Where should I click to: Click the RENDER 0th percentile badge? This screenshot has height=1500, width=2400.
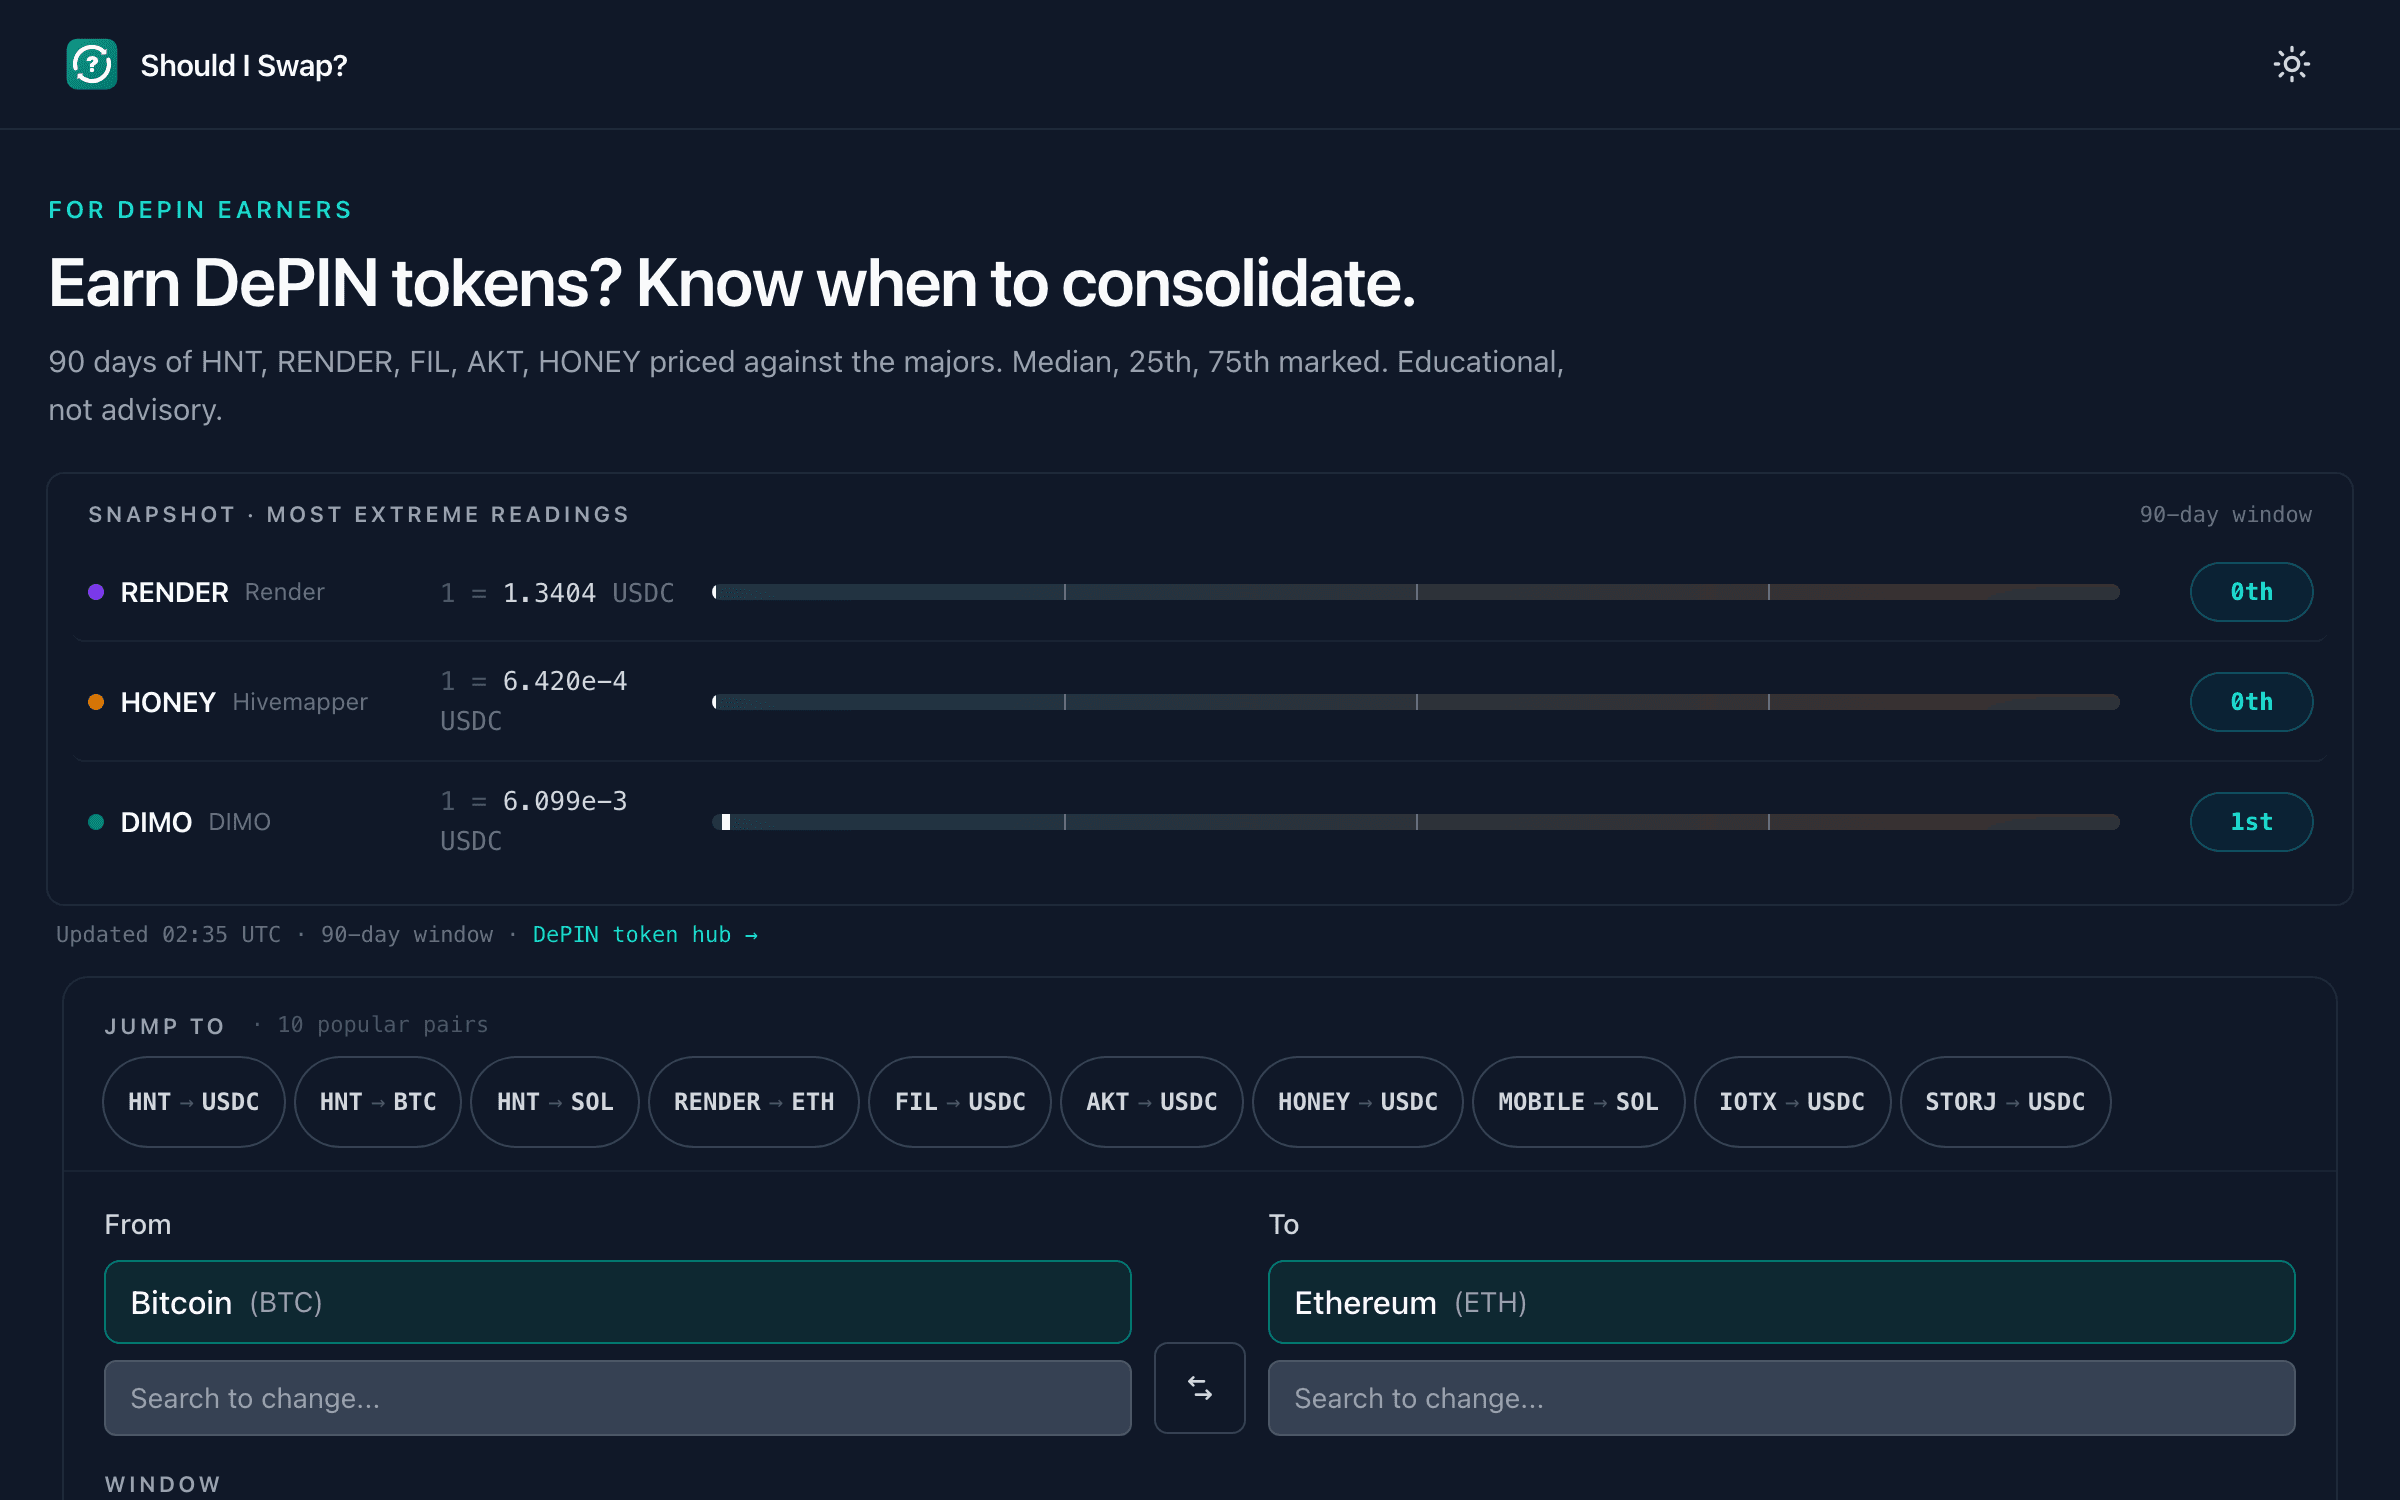2251,592
